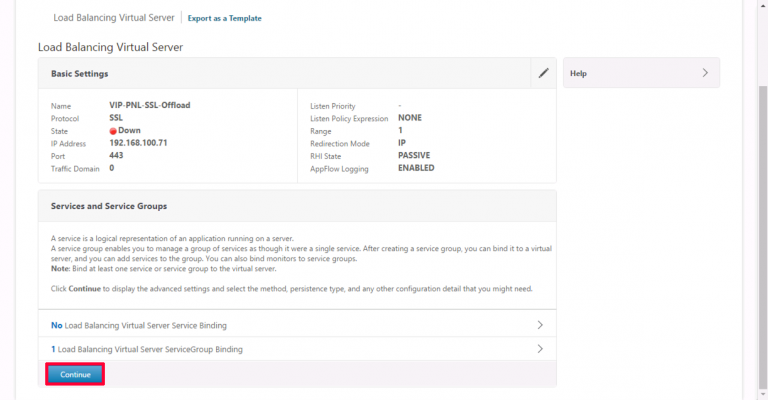
Task: Click the scrollbar up arrow
Action: (x=763, y=4)
